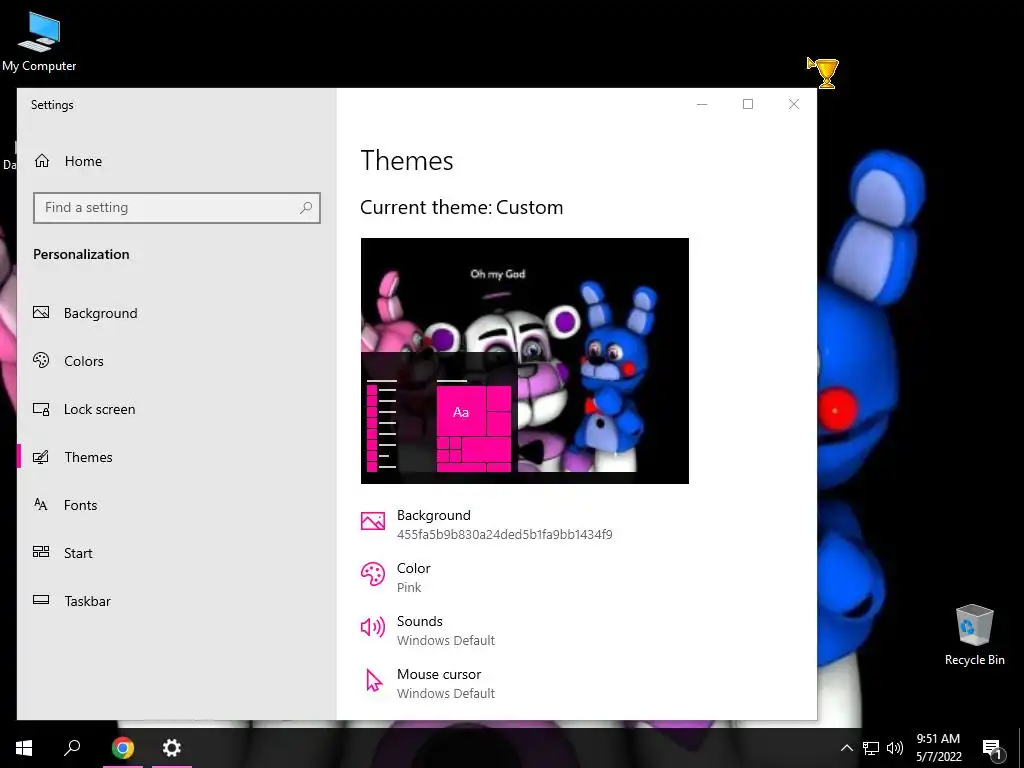Viewport: 1024px width, 768px height.
Task: Open Google Chrome from the taskbar
Action: tap(122, 748)
